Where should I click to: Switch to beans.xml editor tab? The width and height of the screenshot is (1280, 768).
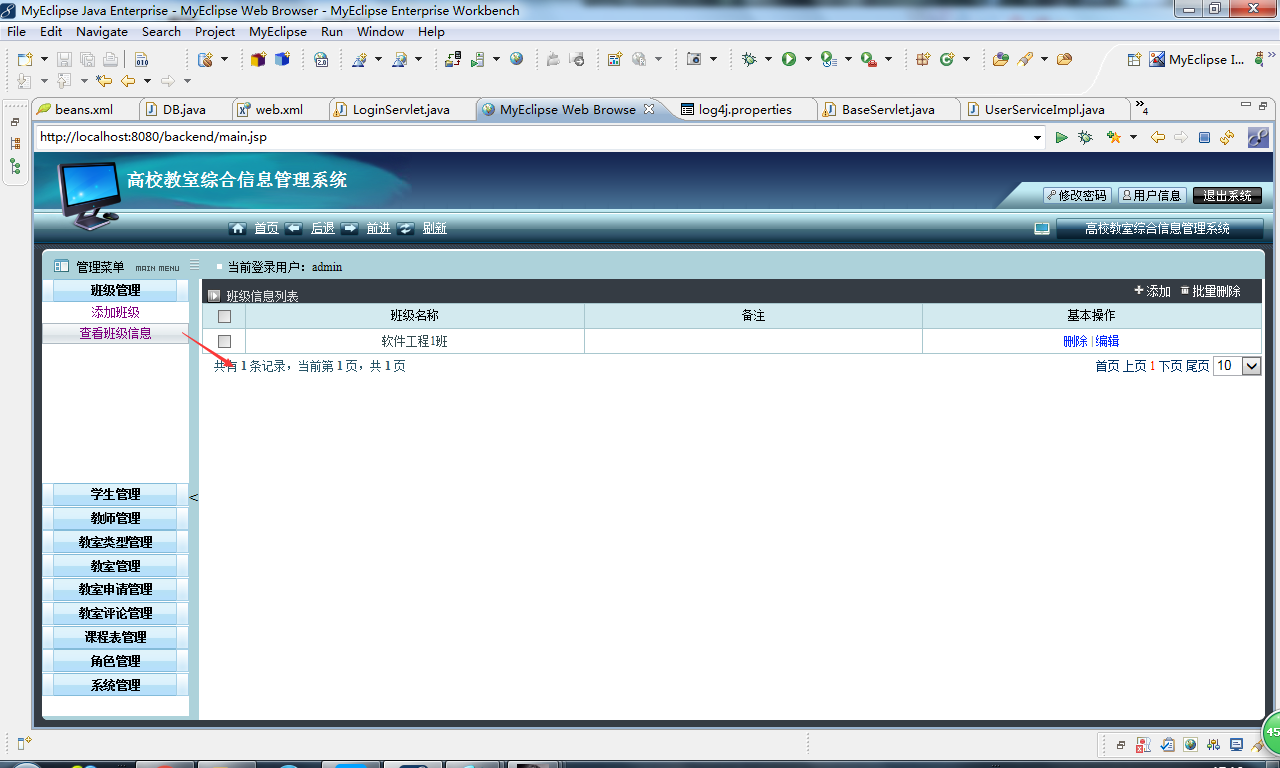click(83, 110)
